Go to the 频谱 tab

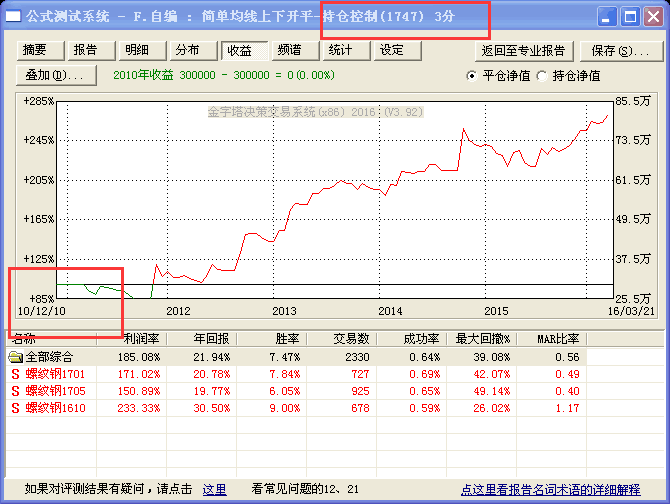pyautogui.click(x=289, y=51)
